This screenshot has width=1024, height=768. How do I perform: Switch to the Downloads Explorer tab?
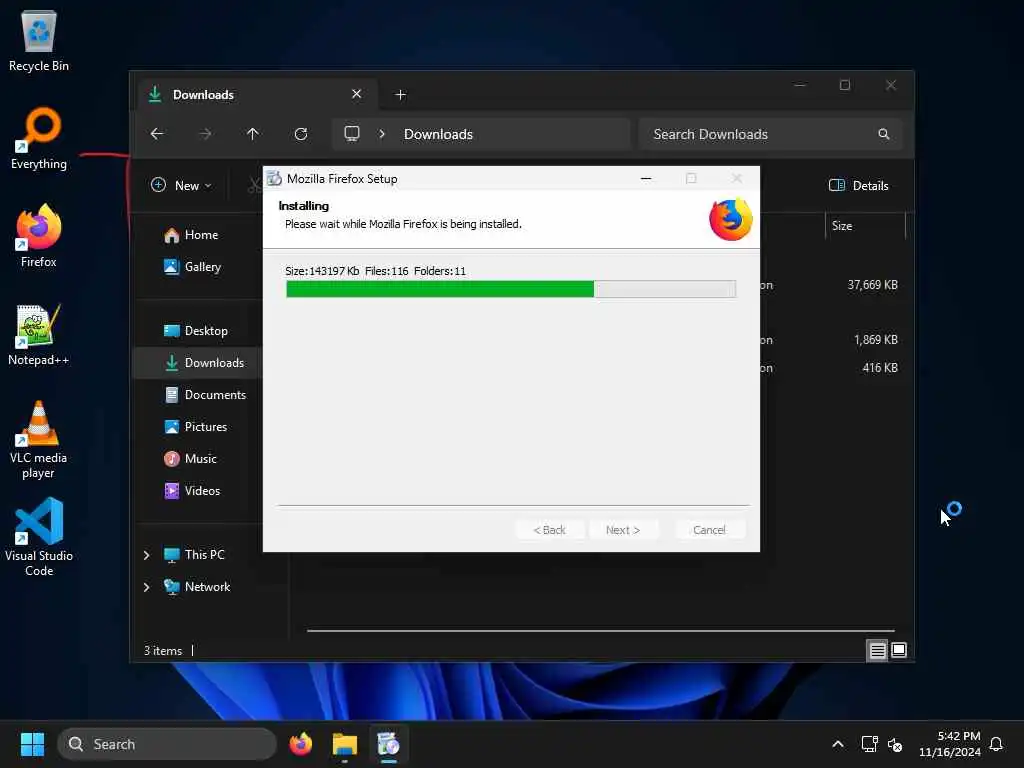pos(257,95)
